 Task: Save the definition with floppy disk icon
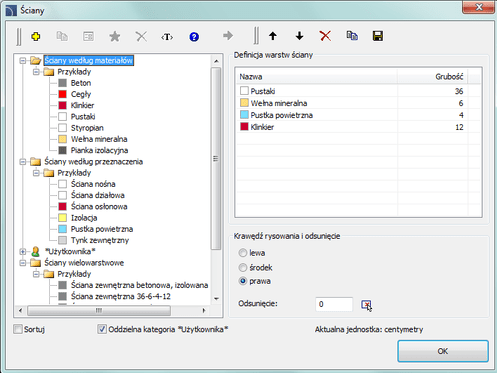(x=378, y=36)
